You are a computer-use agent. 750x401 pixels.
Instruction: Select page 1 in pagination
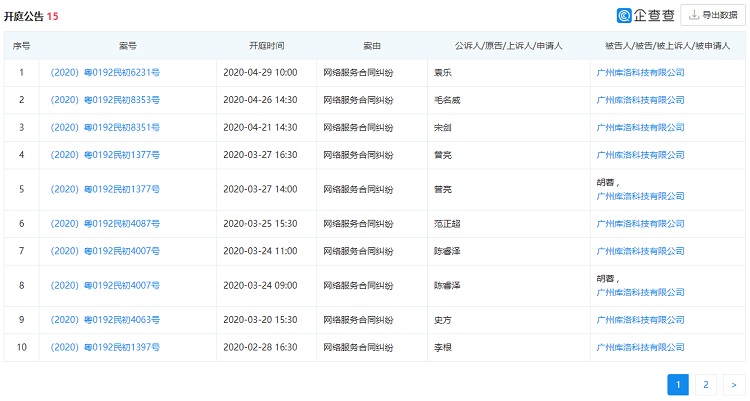point(678,384)
